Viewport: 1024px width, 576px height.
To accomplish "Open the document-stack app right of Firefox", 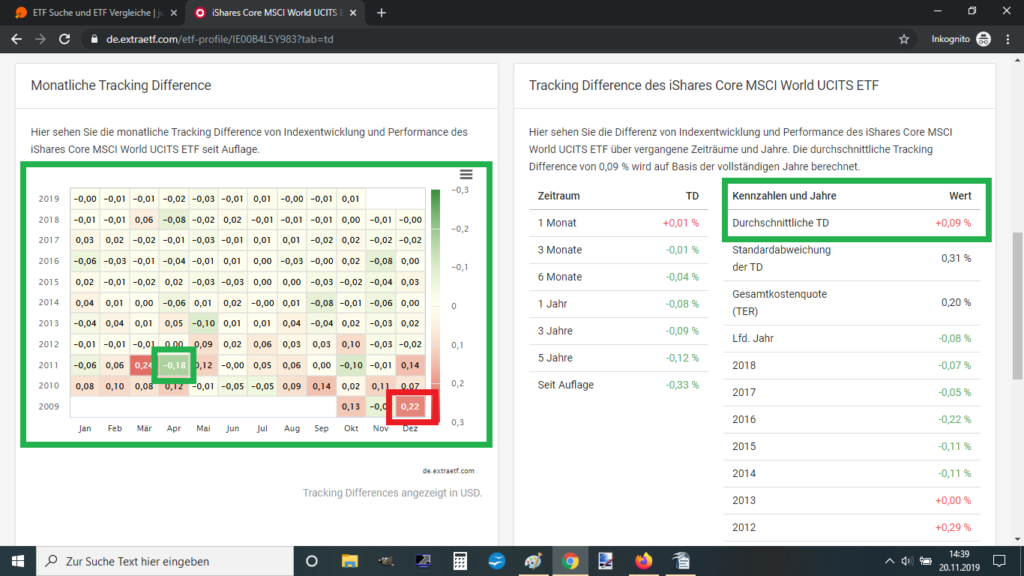I will click(680, 561).
